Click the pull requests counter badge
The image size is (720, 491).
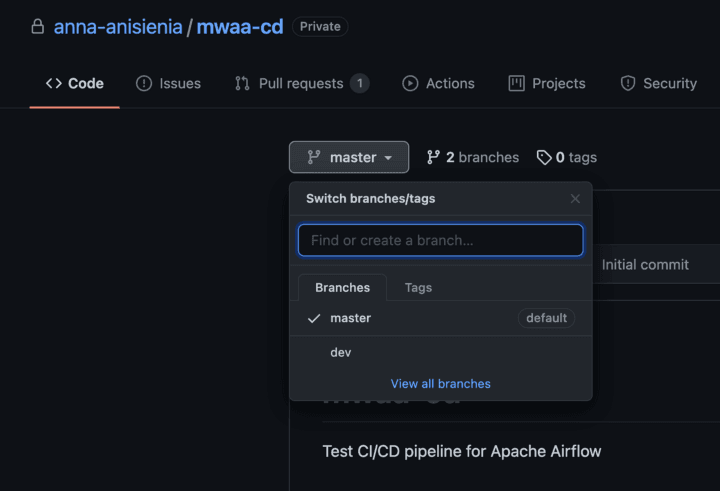pyautogui.click(x=360, y=84)
